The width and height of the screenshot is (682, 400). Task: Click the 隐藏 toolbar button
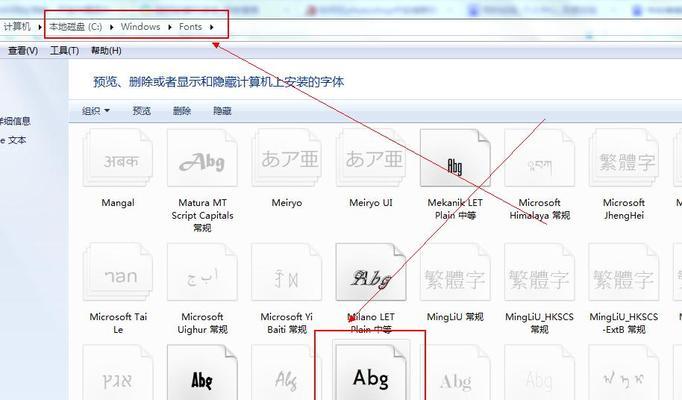click(222, 111)
